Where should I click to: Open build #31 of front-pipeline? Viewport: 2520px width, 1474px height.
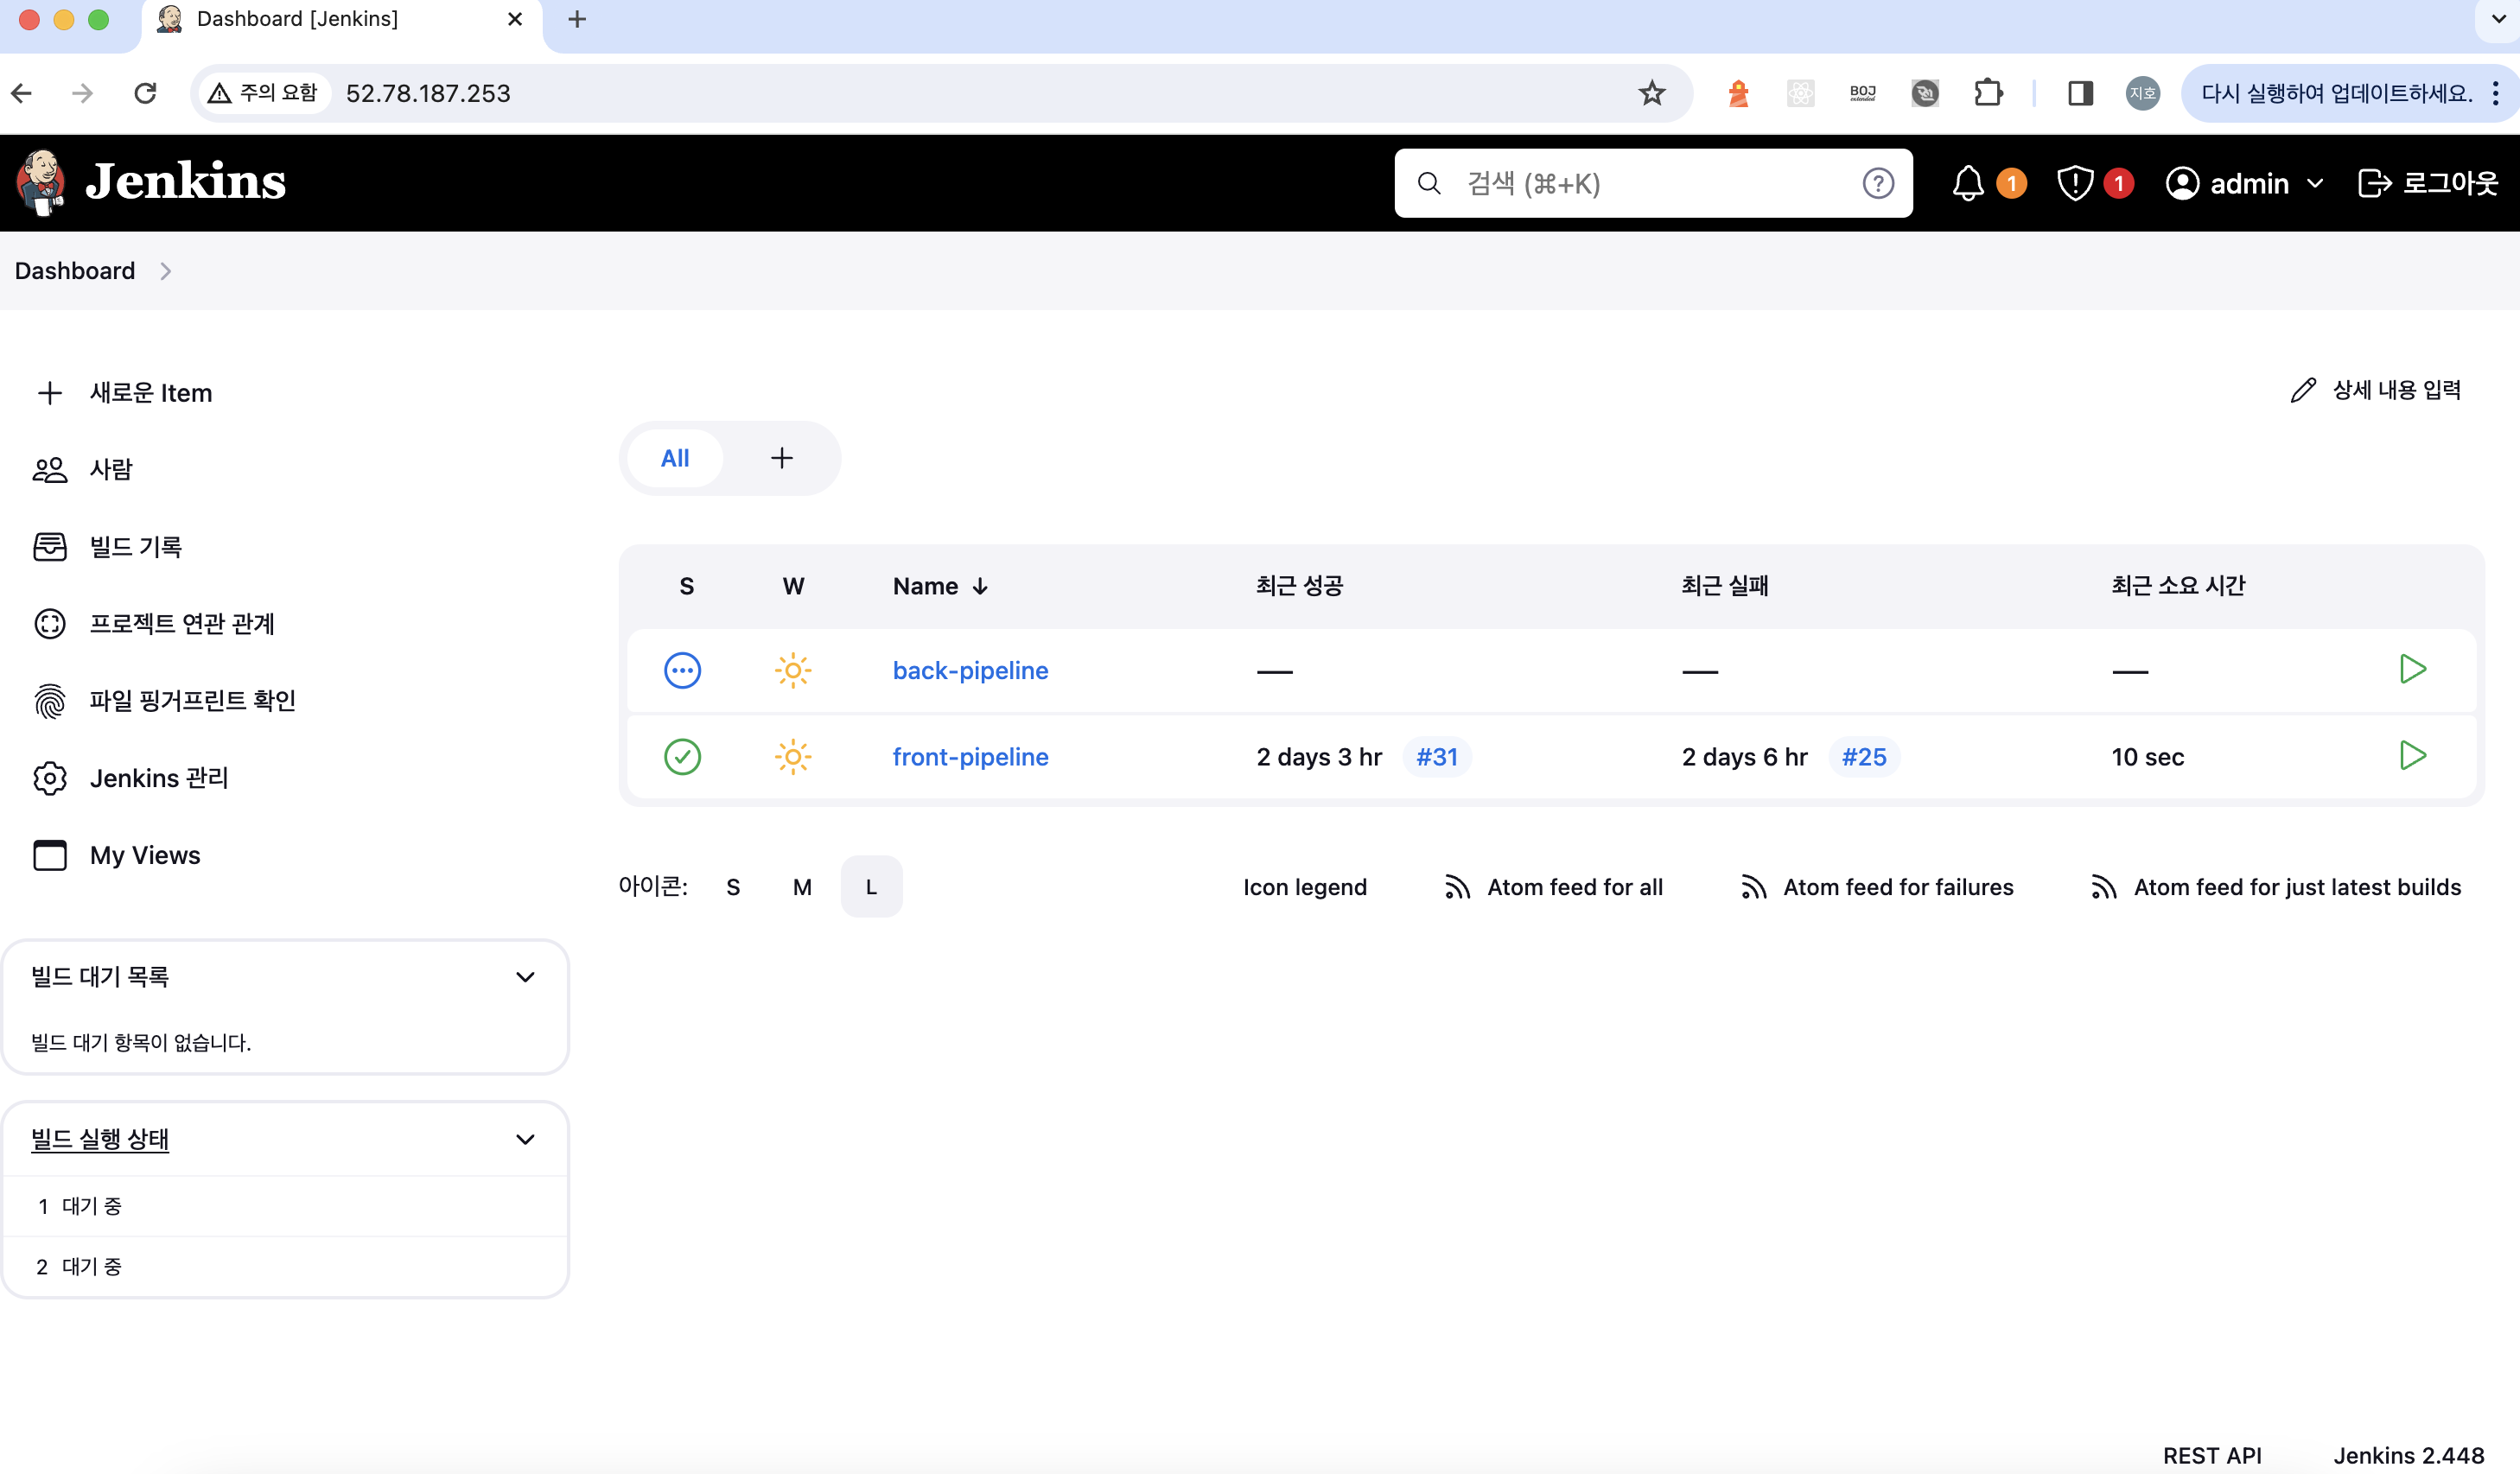(1437, 757)
